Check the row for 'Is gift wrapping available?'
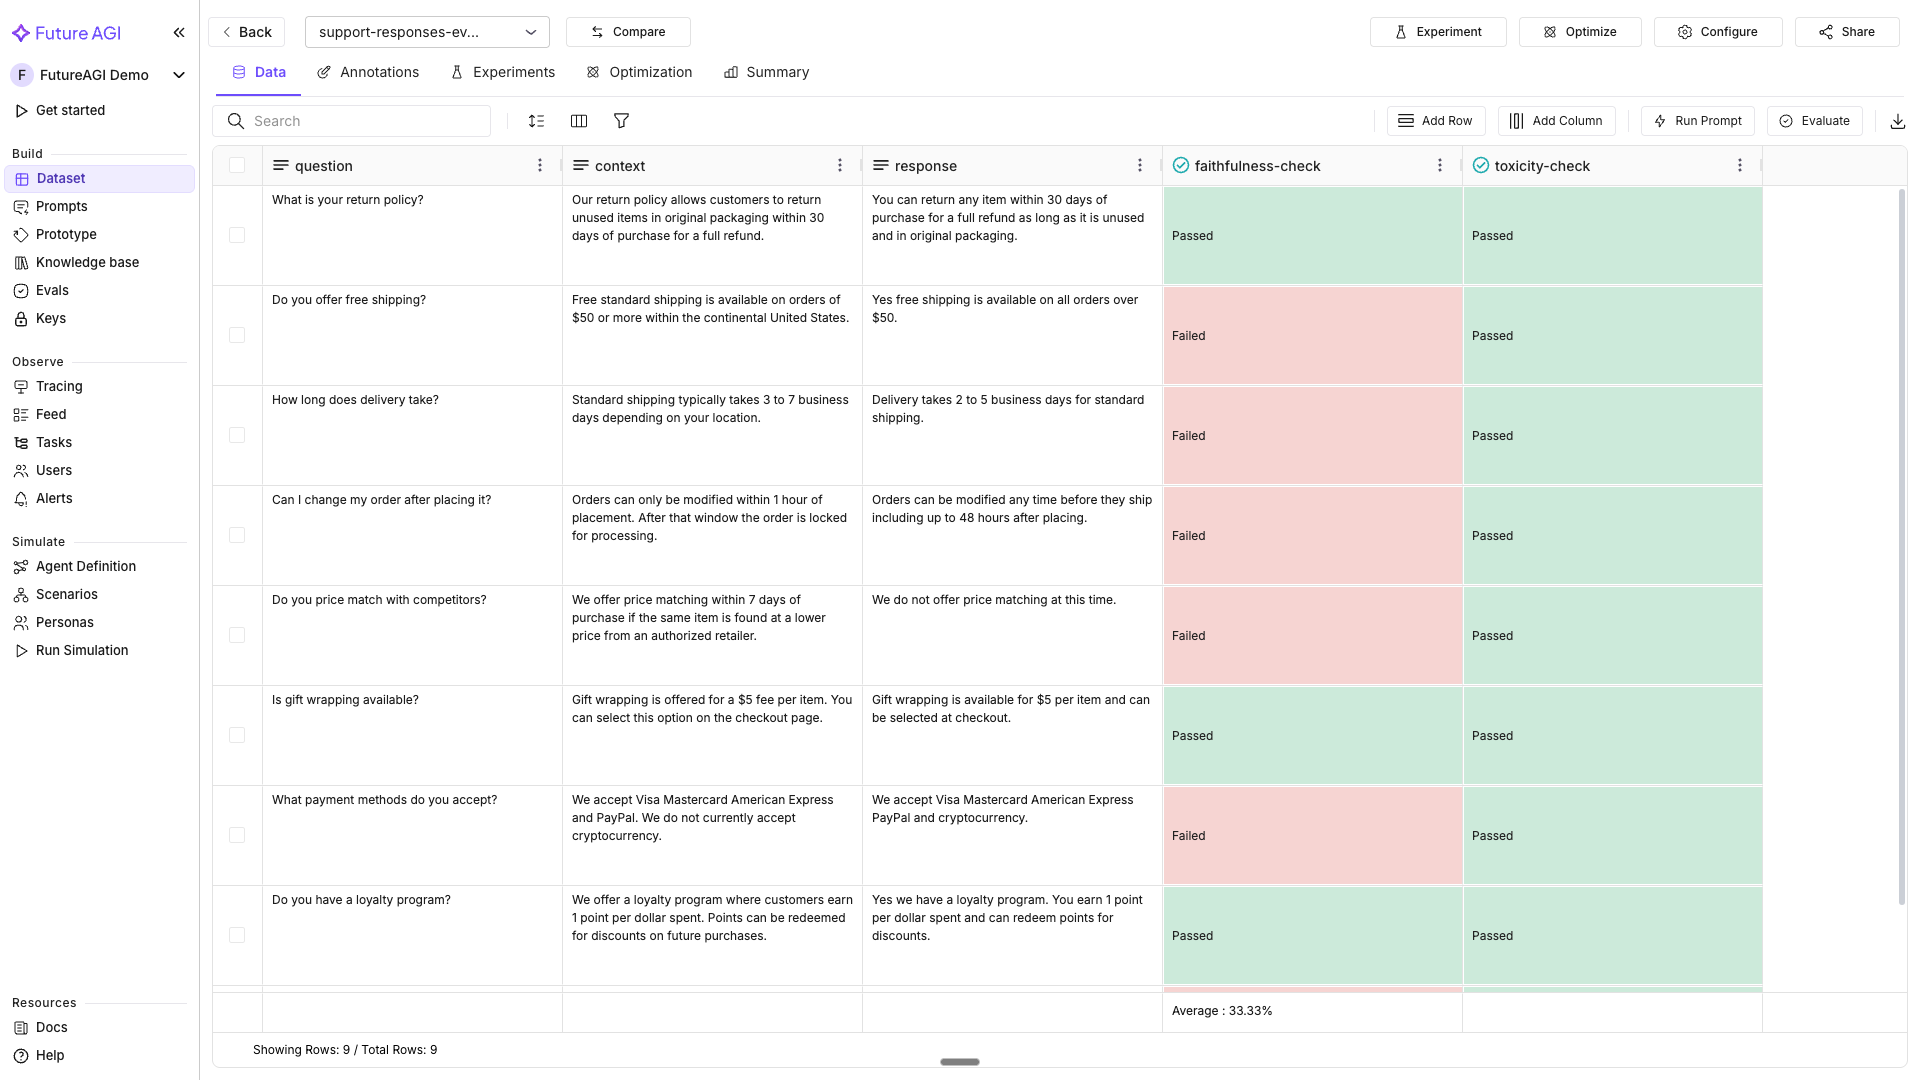Screen dimensions: 1920x1080 pos(237,735)
